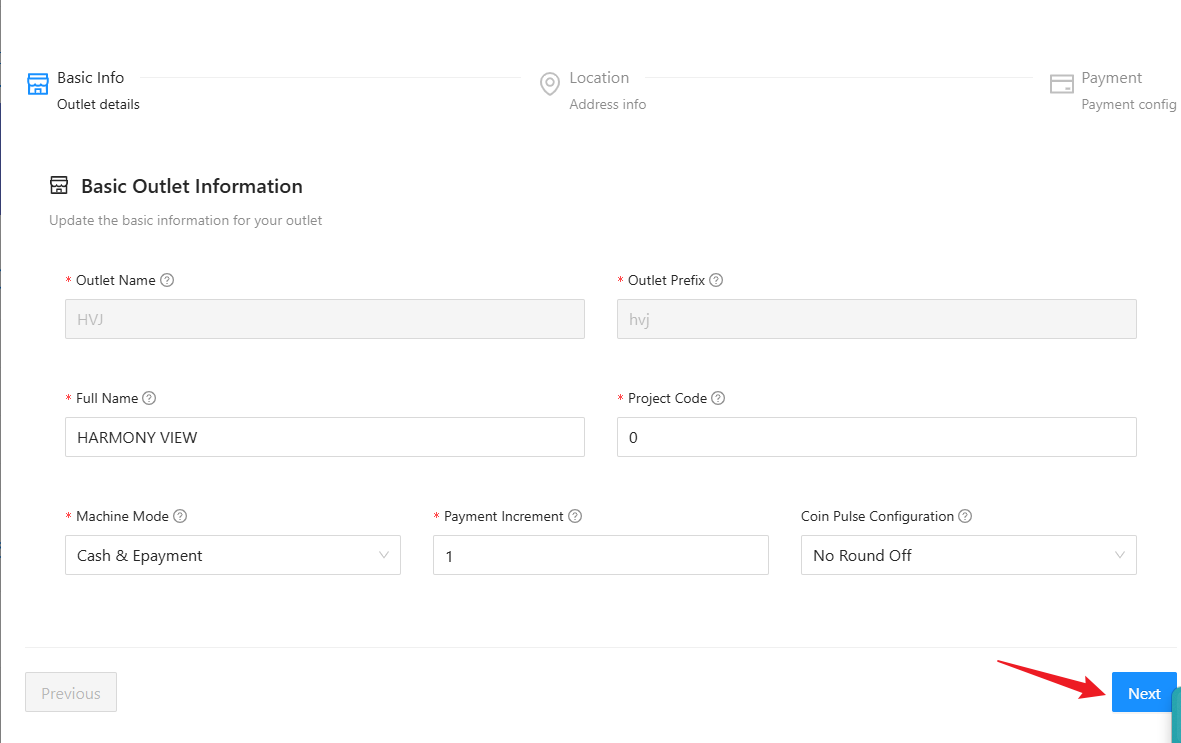1181x743 pixels.
Task: Click the Full Name input field
Action: point(325,437)
